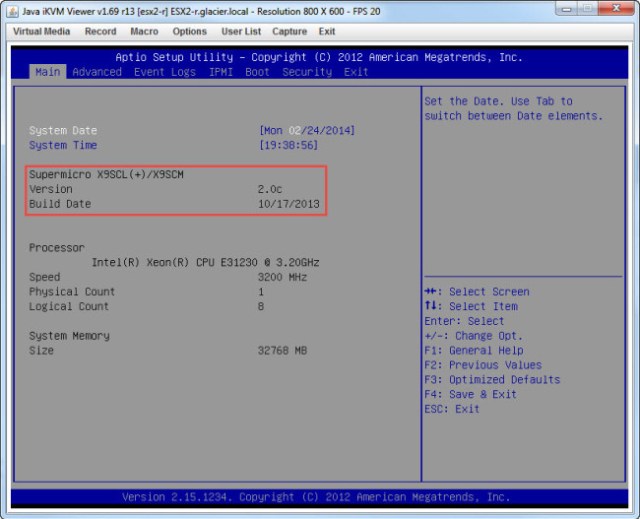Click the F2: Previous Values hint
This screenshot has width=640, height=519.
click(x=483, y=365)
